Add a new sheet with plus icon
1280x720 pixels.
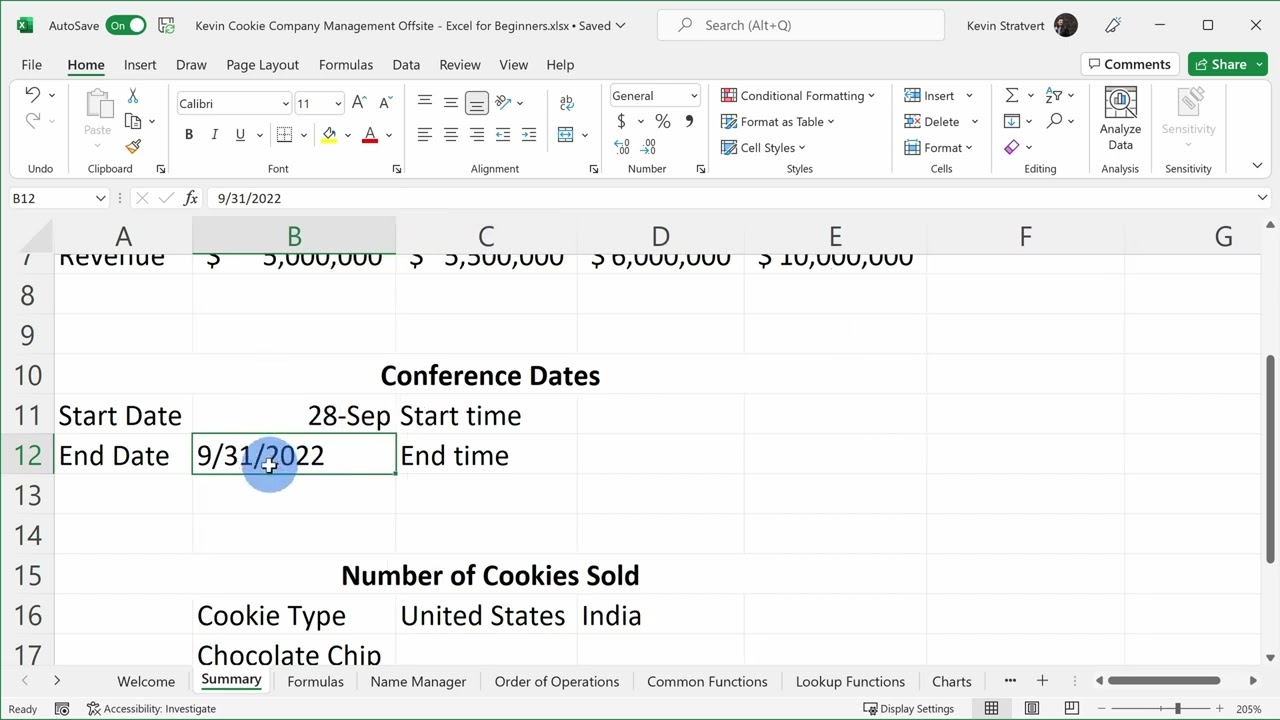(1042, 681)
